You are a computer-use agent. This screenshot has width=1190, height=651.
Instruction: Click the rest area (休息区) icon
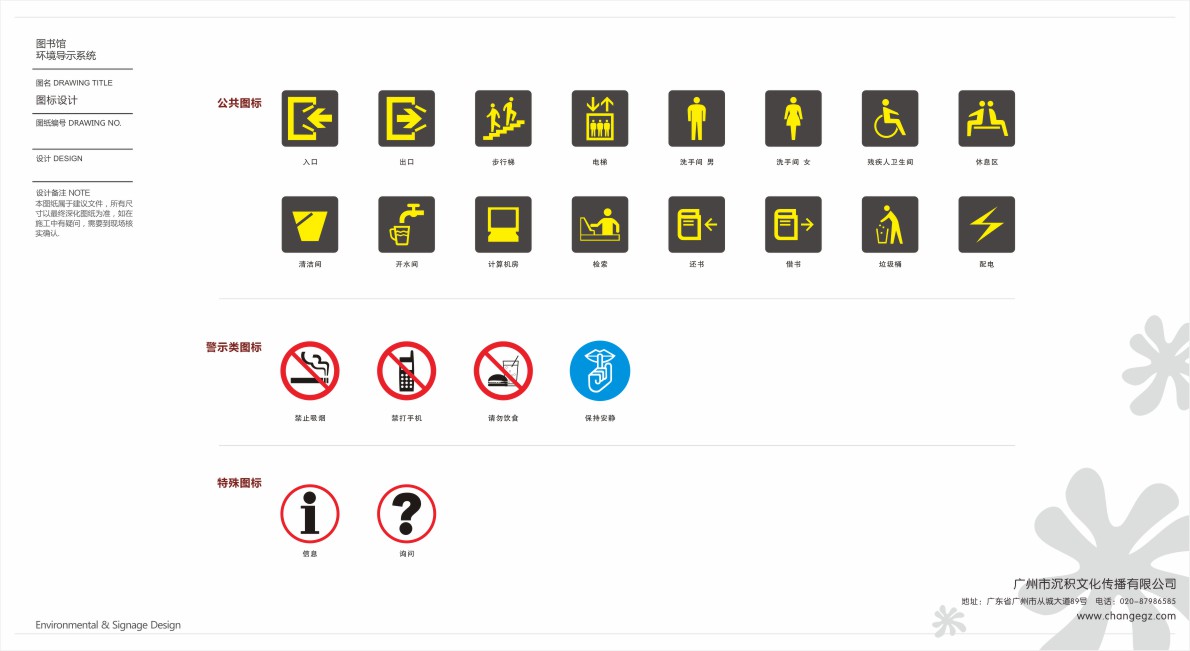pos(987,118)
